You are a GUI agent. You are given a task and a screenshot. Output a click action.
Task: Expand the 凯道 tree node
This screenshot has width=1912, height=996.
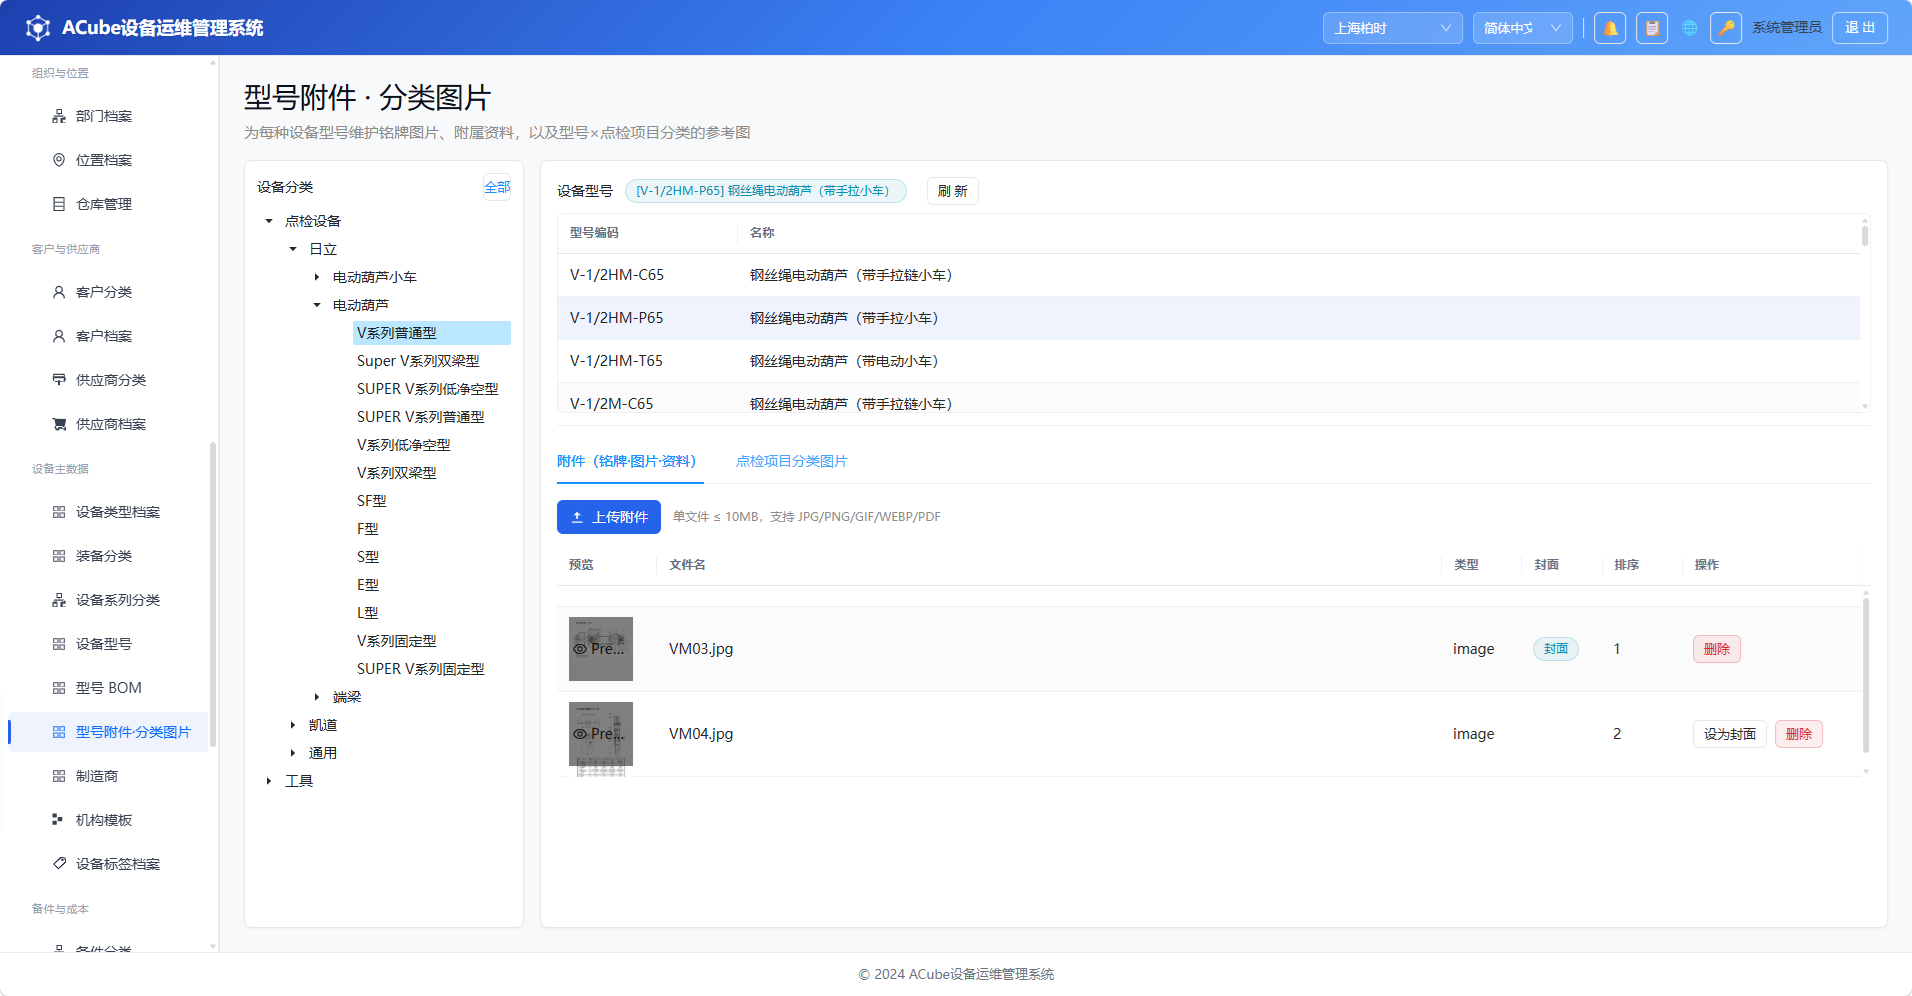click(x=293, y=725)
